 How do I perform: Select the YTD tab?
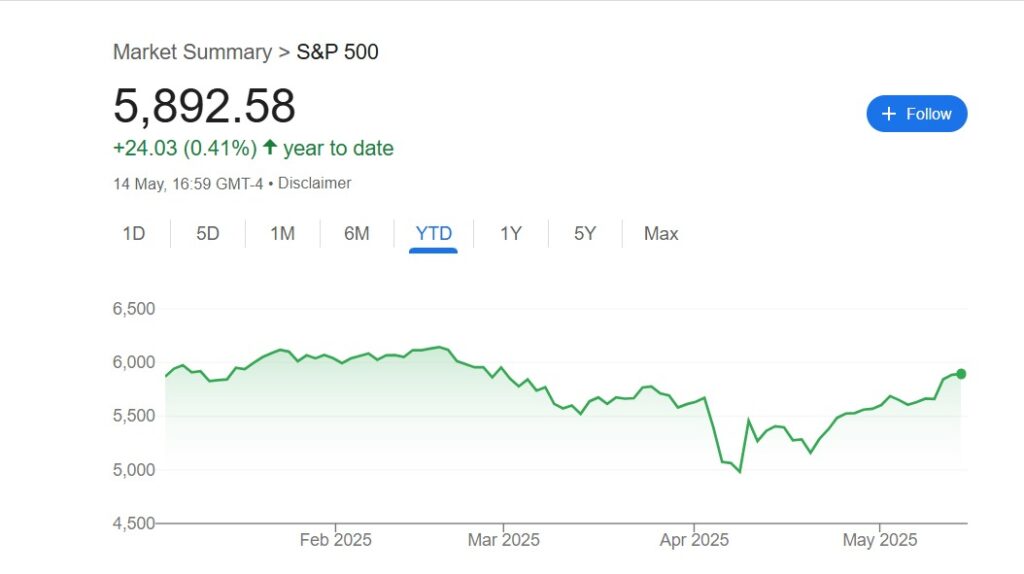(x=434, y=234)
